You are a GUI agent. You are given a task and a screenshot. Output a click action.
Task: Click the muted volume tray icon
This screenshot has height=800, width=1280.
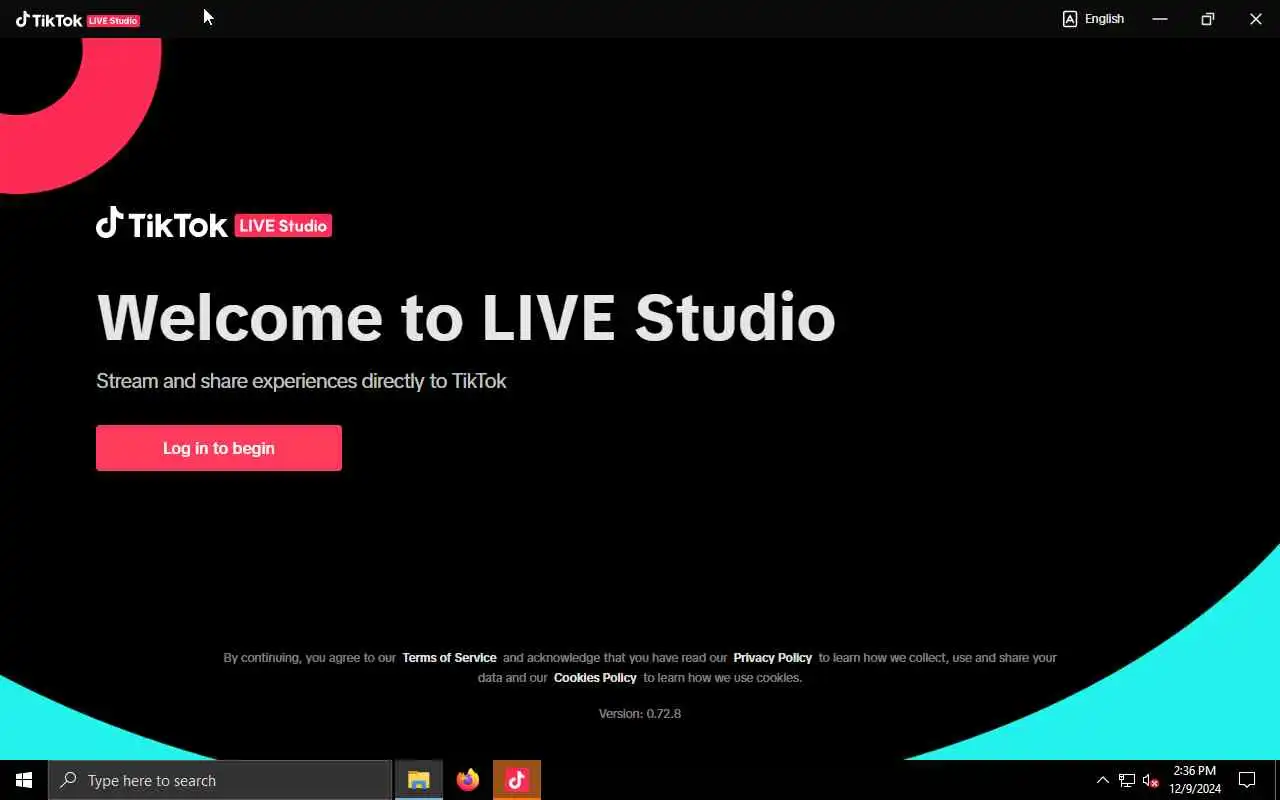(x=1151, y=780)
